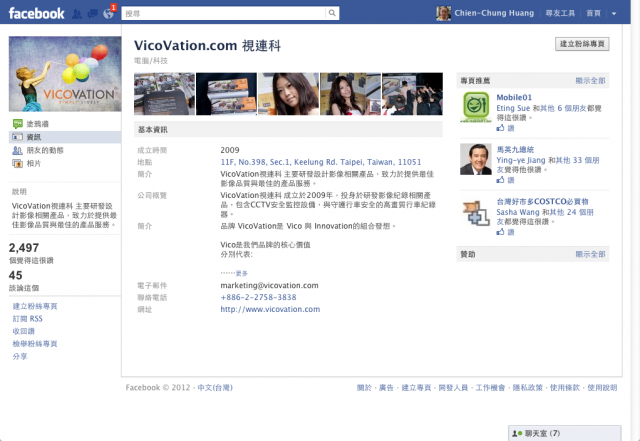The width and height of the screenshot is (640, 441).
Task: Open 尋友工具 in top bar
Action: click(560, 13)
